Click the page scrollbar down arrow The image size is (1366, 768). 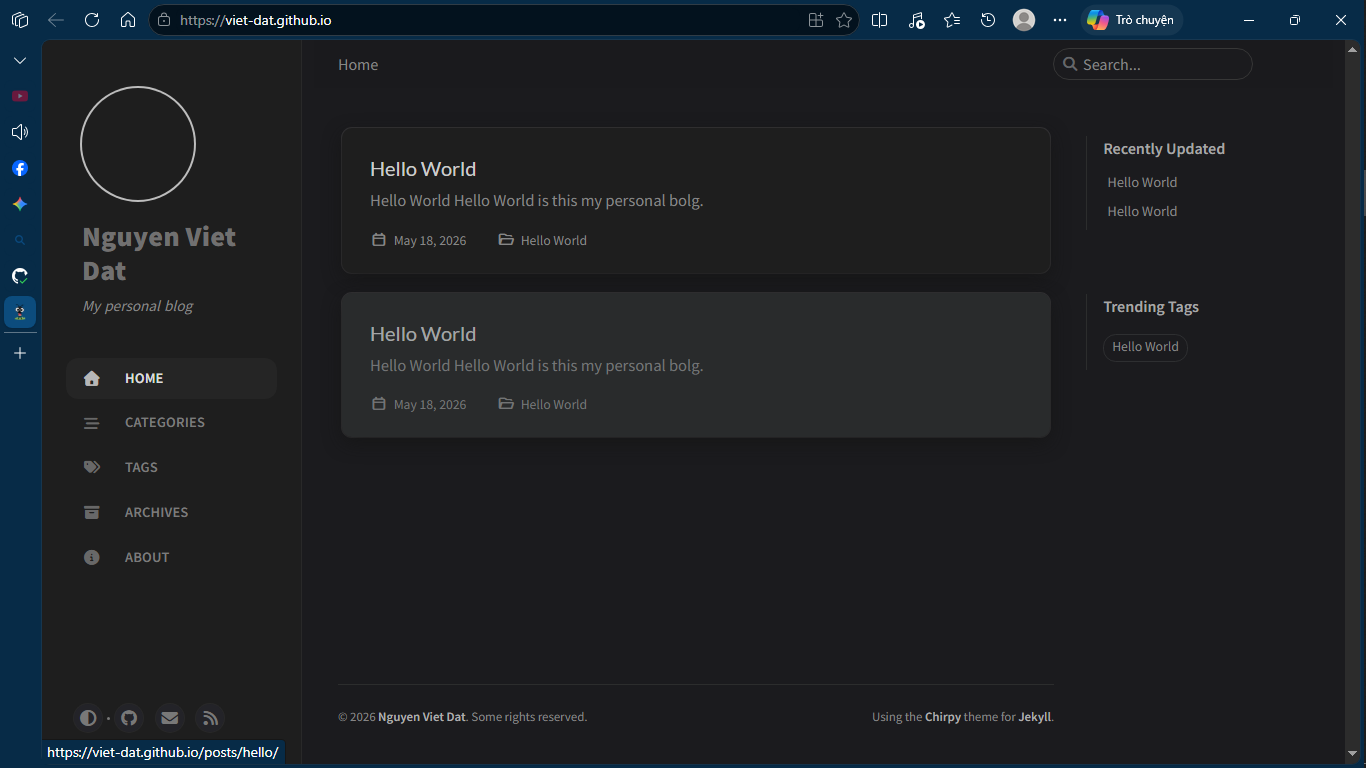click(1353, 753)
